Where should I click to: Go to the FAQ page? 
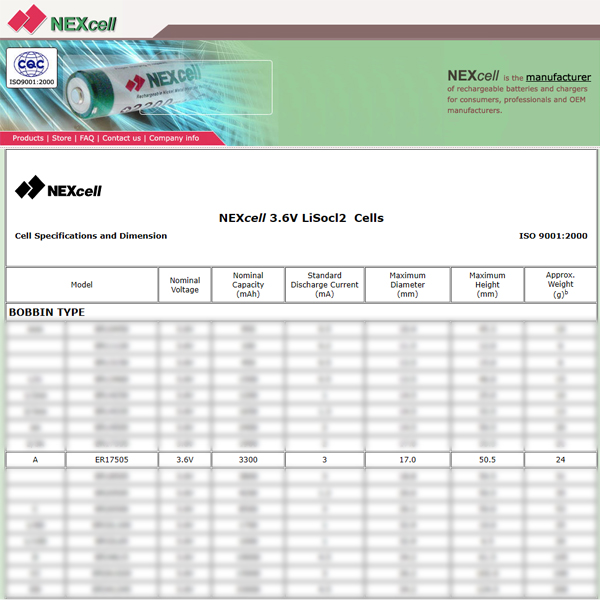click(x=87, y=138)
